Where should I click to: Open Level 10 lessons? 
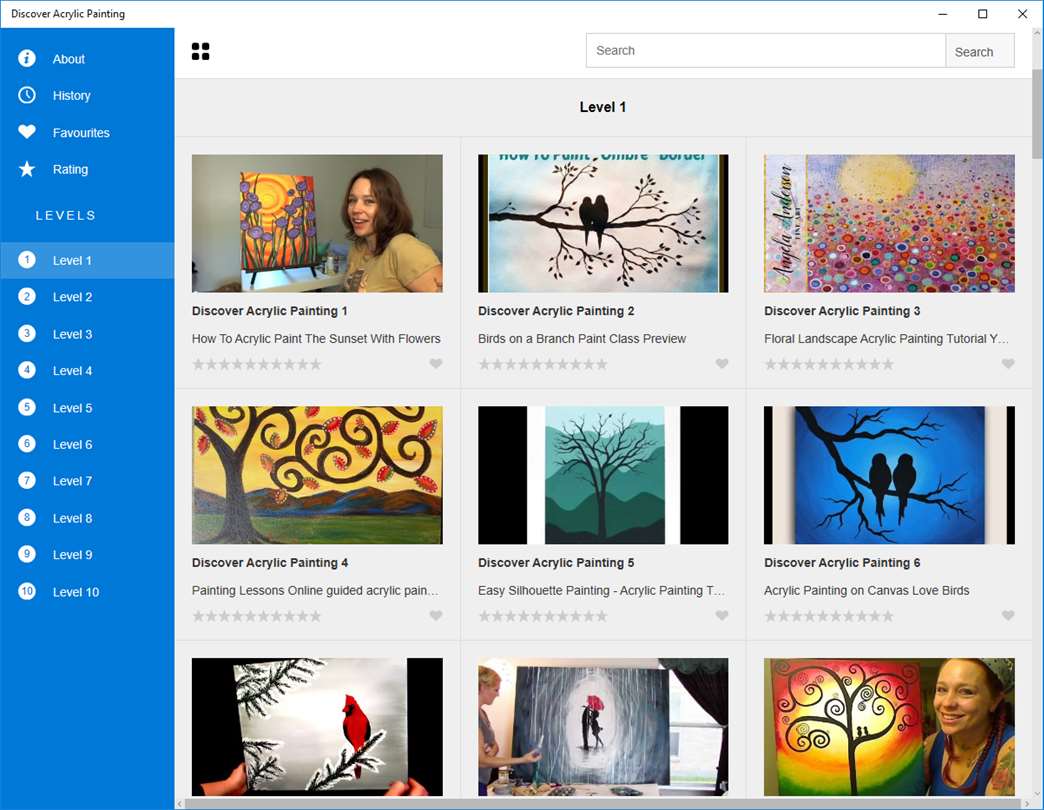(x=87, y=592)
